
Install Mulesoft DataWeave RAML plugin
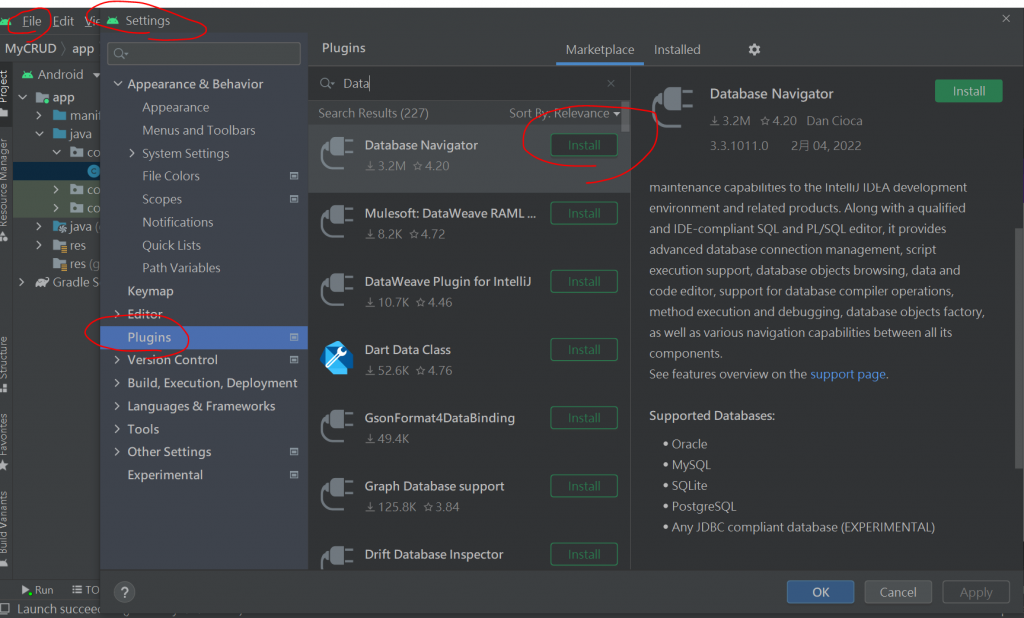pos(584,214)
